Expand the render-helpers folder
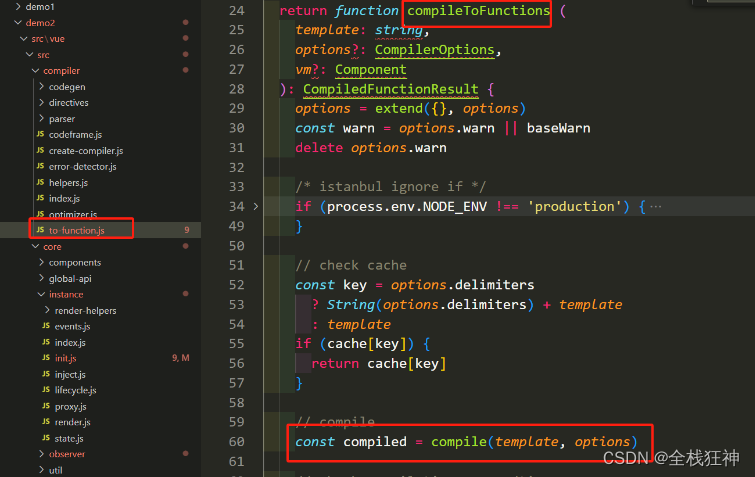The height and width of the screenshot is (477, 755). pyautogui.click(x=47, y=310)
